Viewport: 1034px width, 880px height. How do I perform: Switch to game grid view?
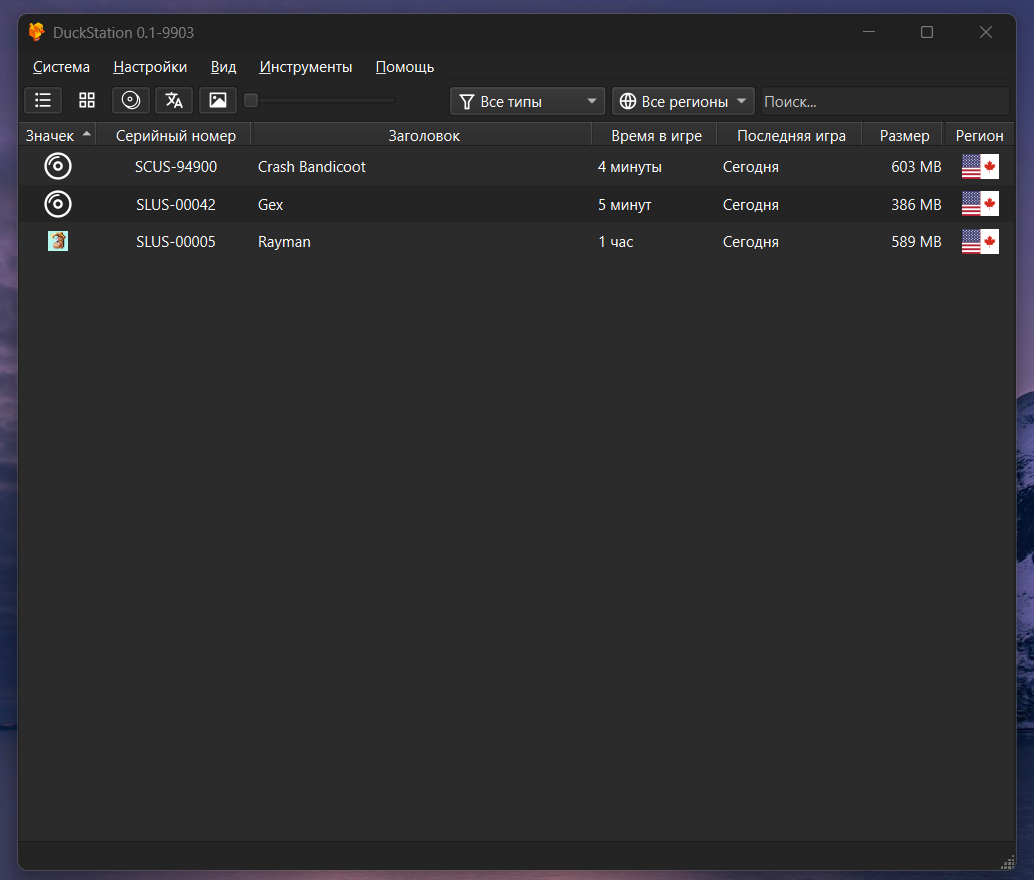tap(87, 100)
